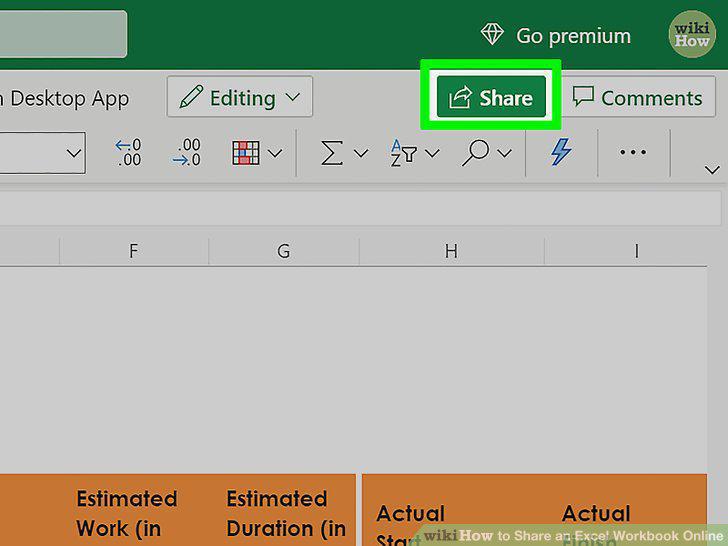Open the More options ellipsis menu
The height and width of the screenshot is (546, 728).
pyautogui.click(x=633, y=152)
